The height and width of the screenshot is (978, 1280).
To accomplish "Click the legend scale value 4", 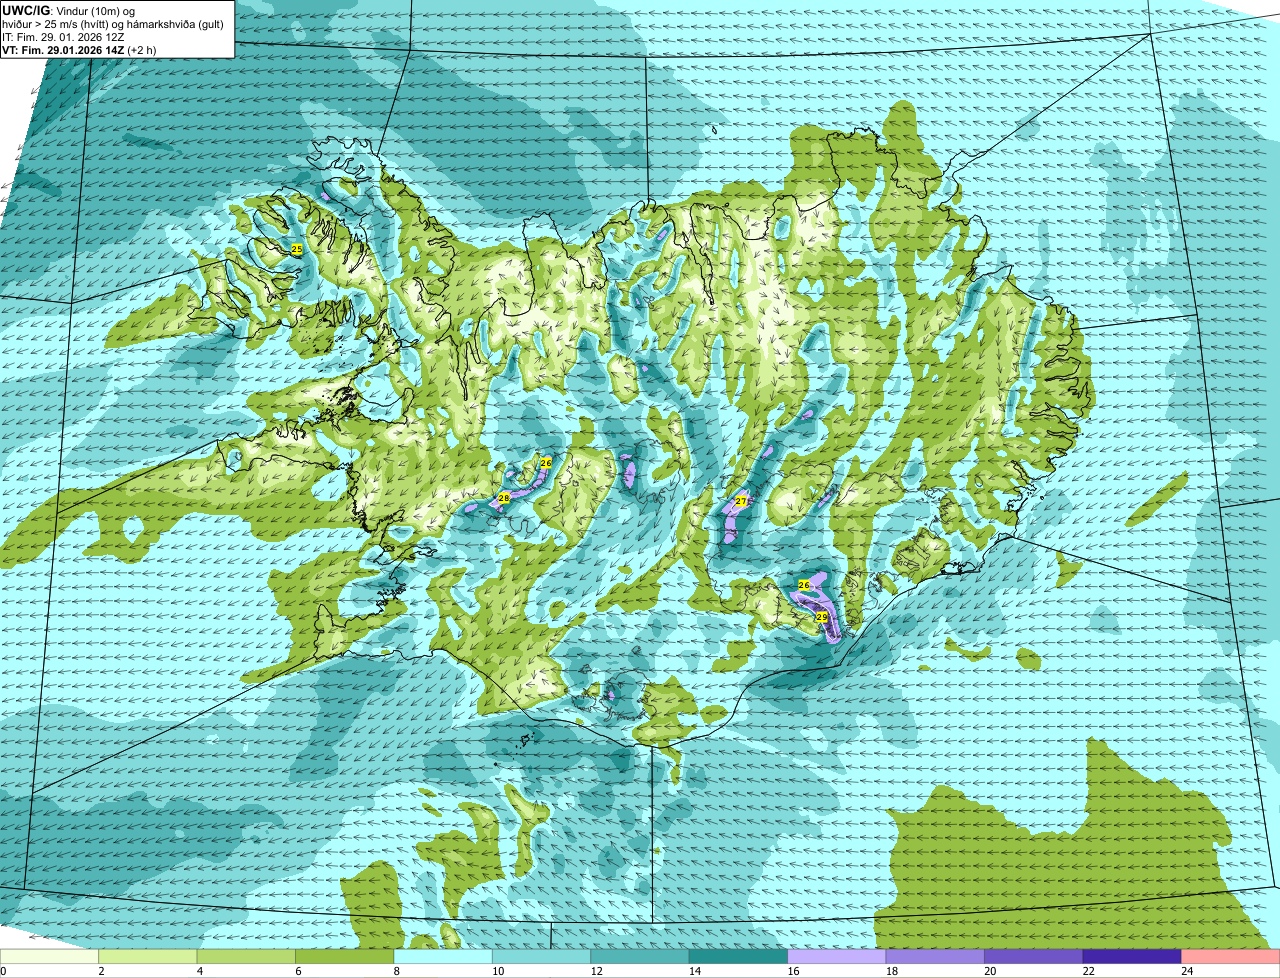I will point(199,971).
